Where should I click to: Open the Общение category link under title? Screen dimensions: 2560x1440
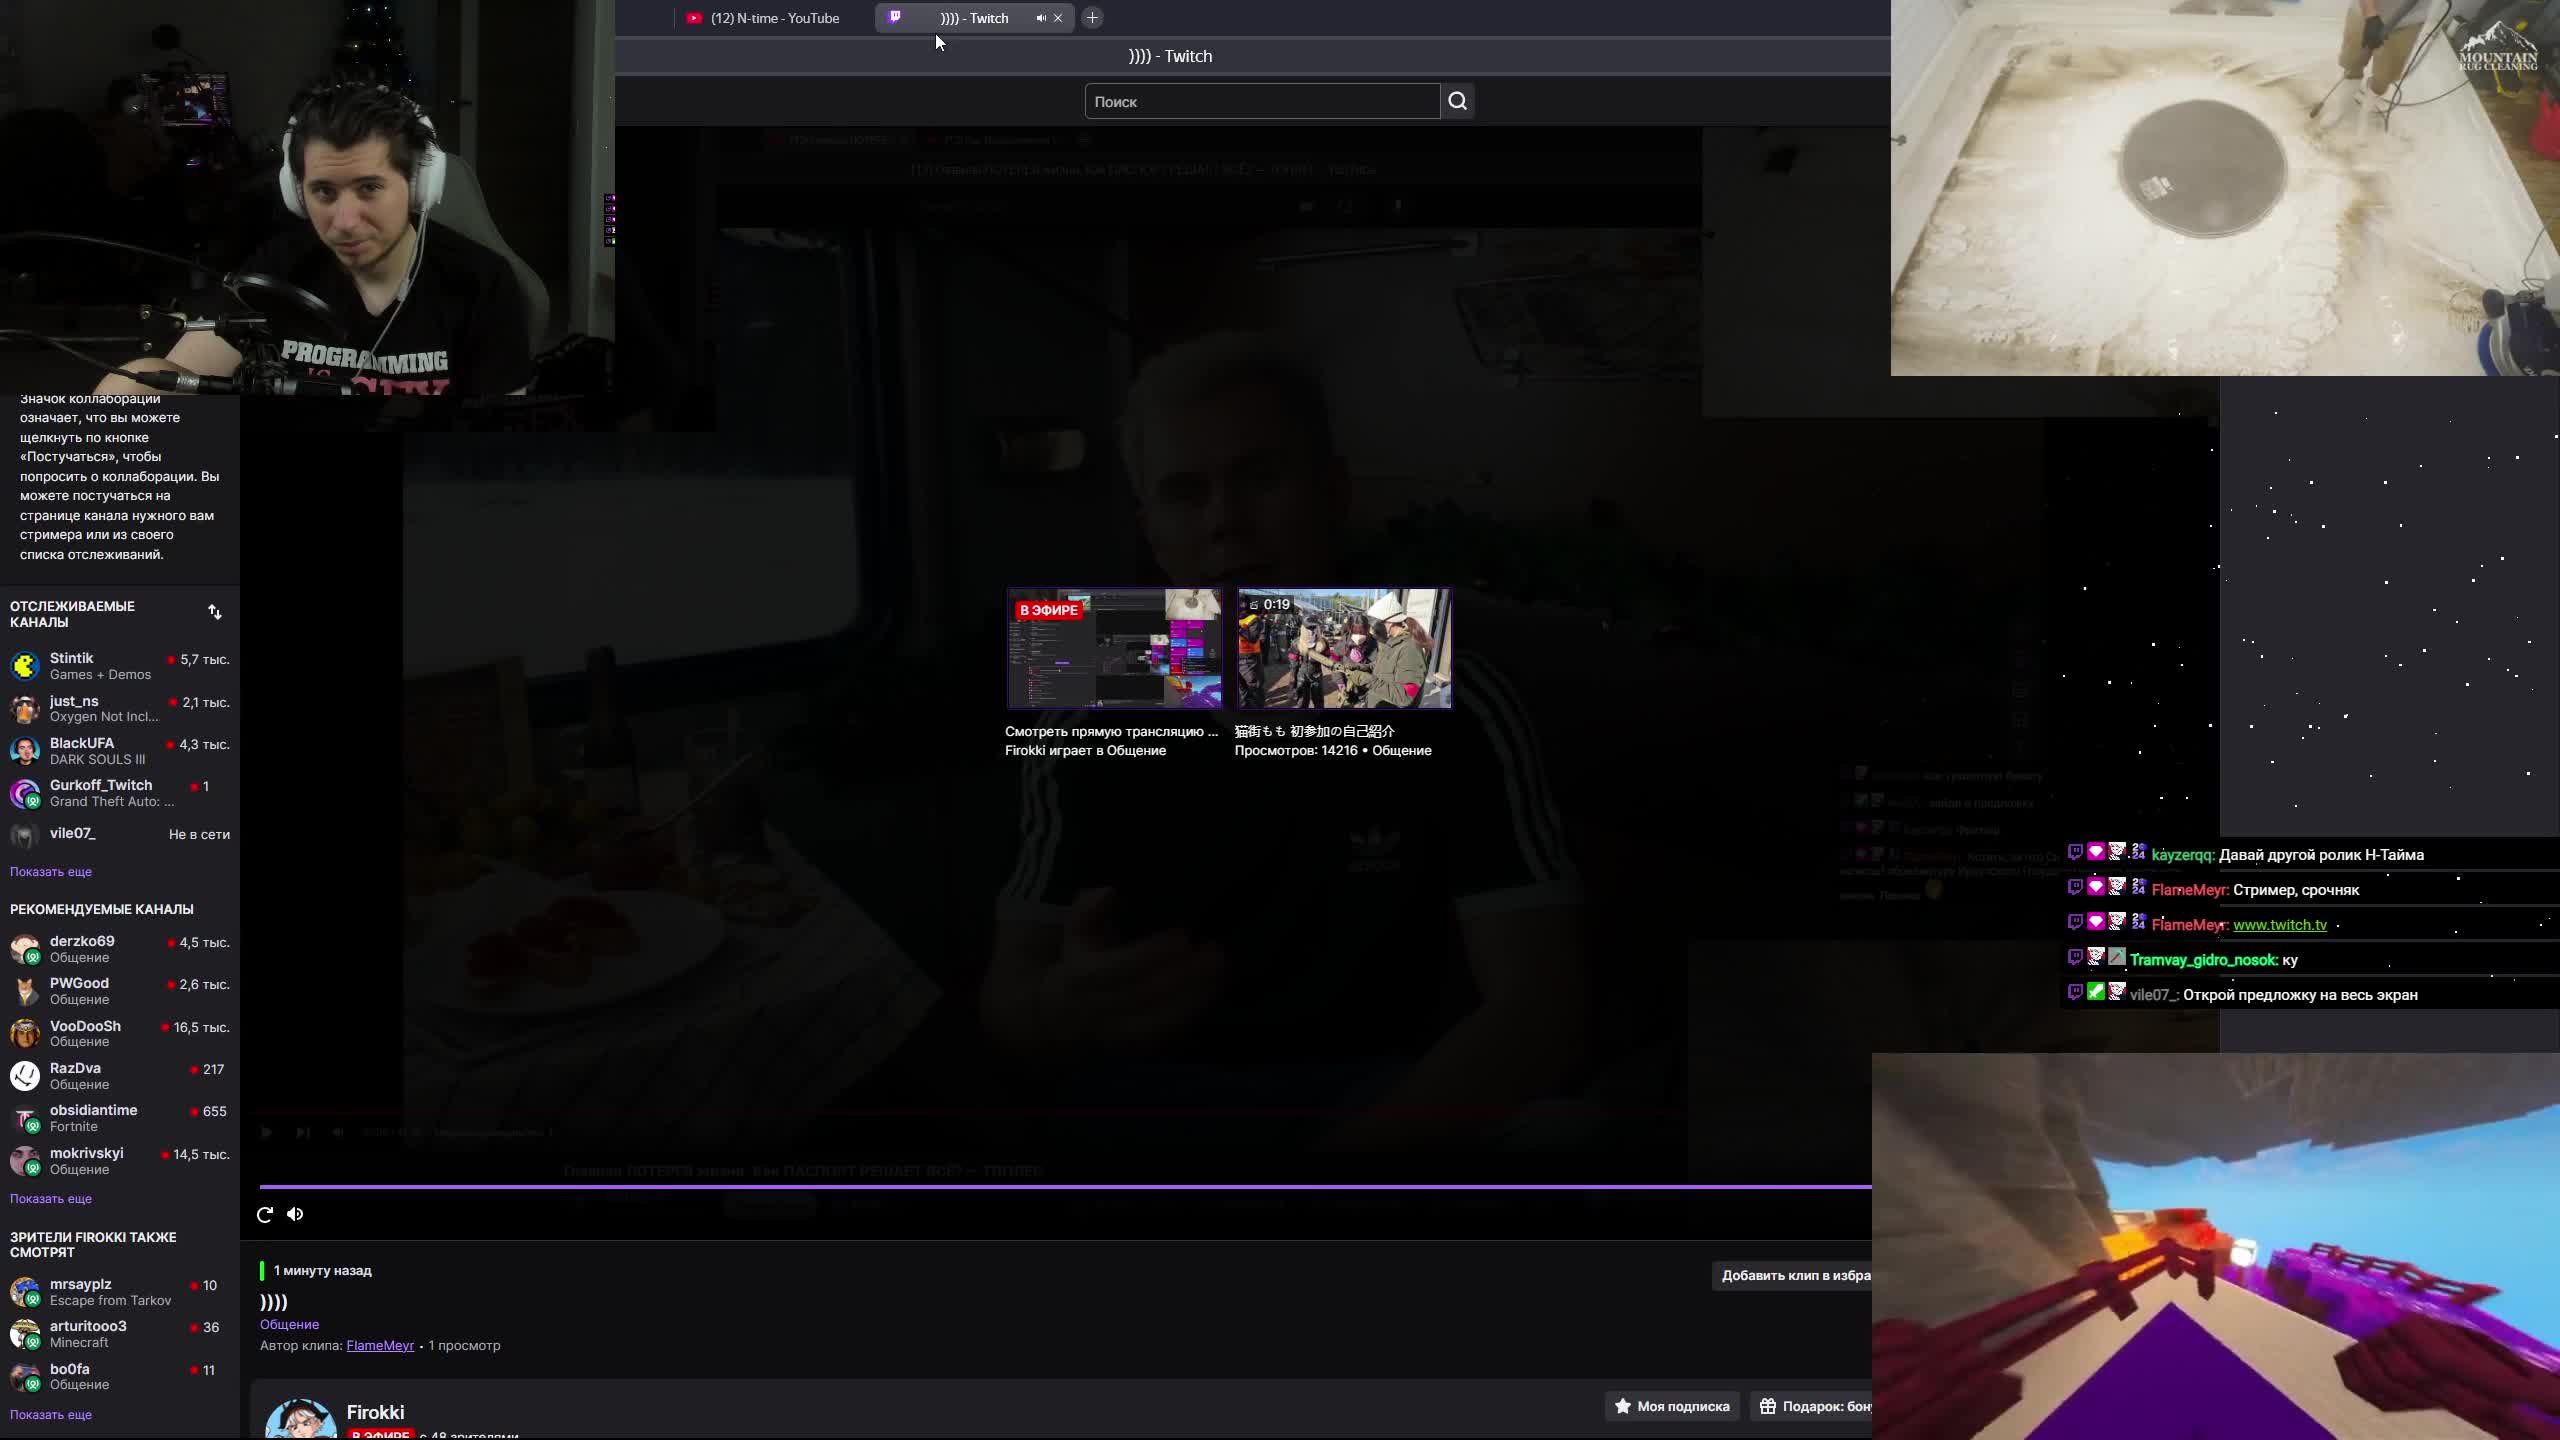(289, 1324)
